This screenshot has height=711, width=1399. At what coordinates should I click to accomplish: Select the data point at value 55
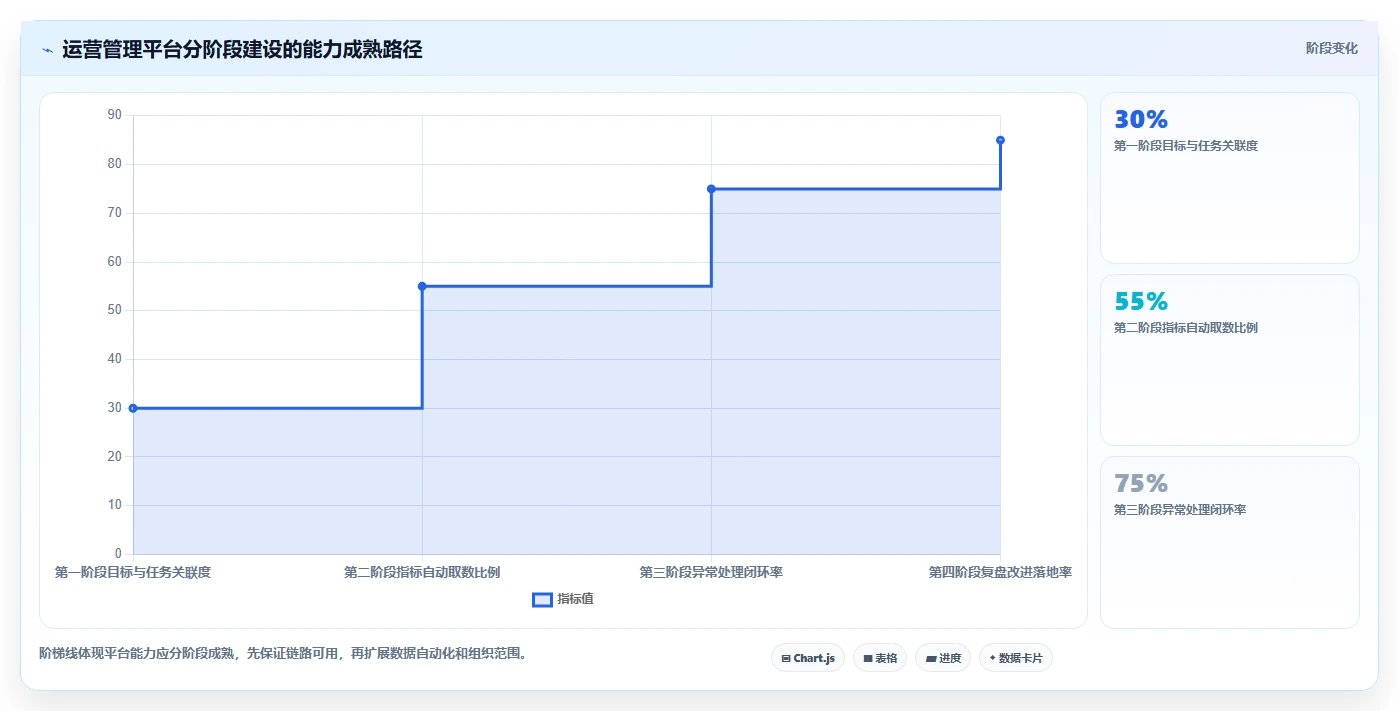pyautogui.click(x=422, y=286)
